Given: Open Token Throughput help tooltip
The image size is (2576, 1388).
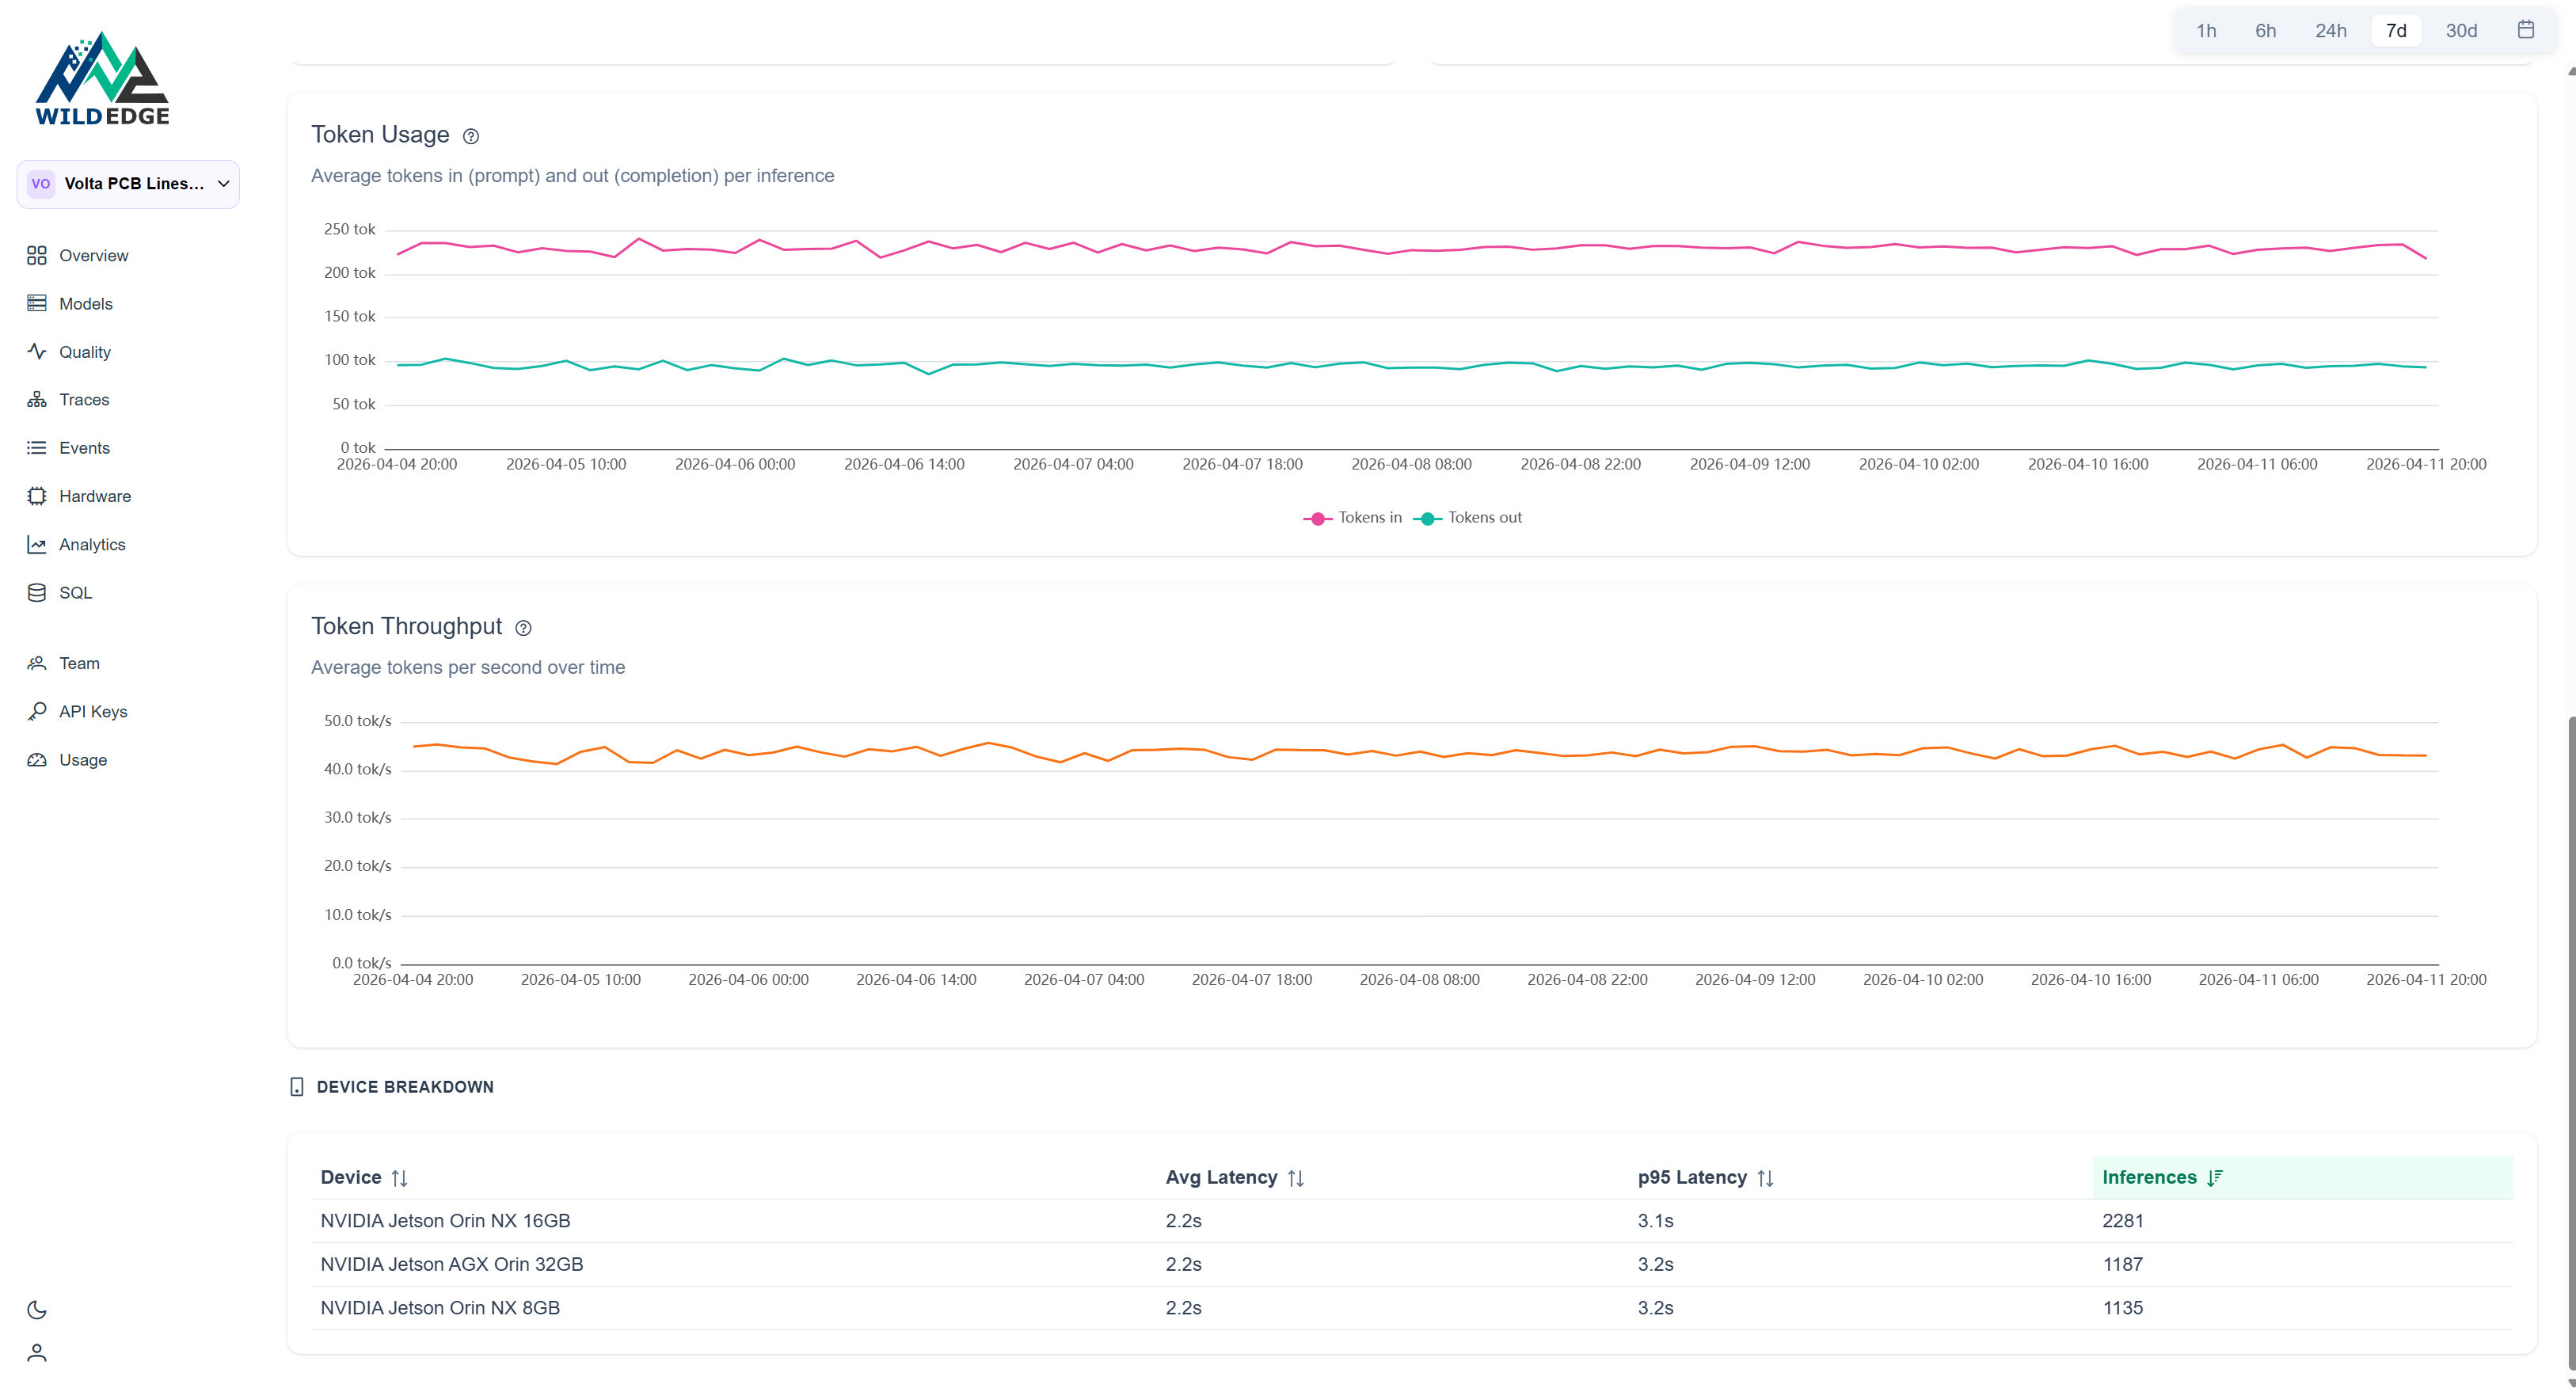Looking at the screenshot, I should click(x=524, y=628).
